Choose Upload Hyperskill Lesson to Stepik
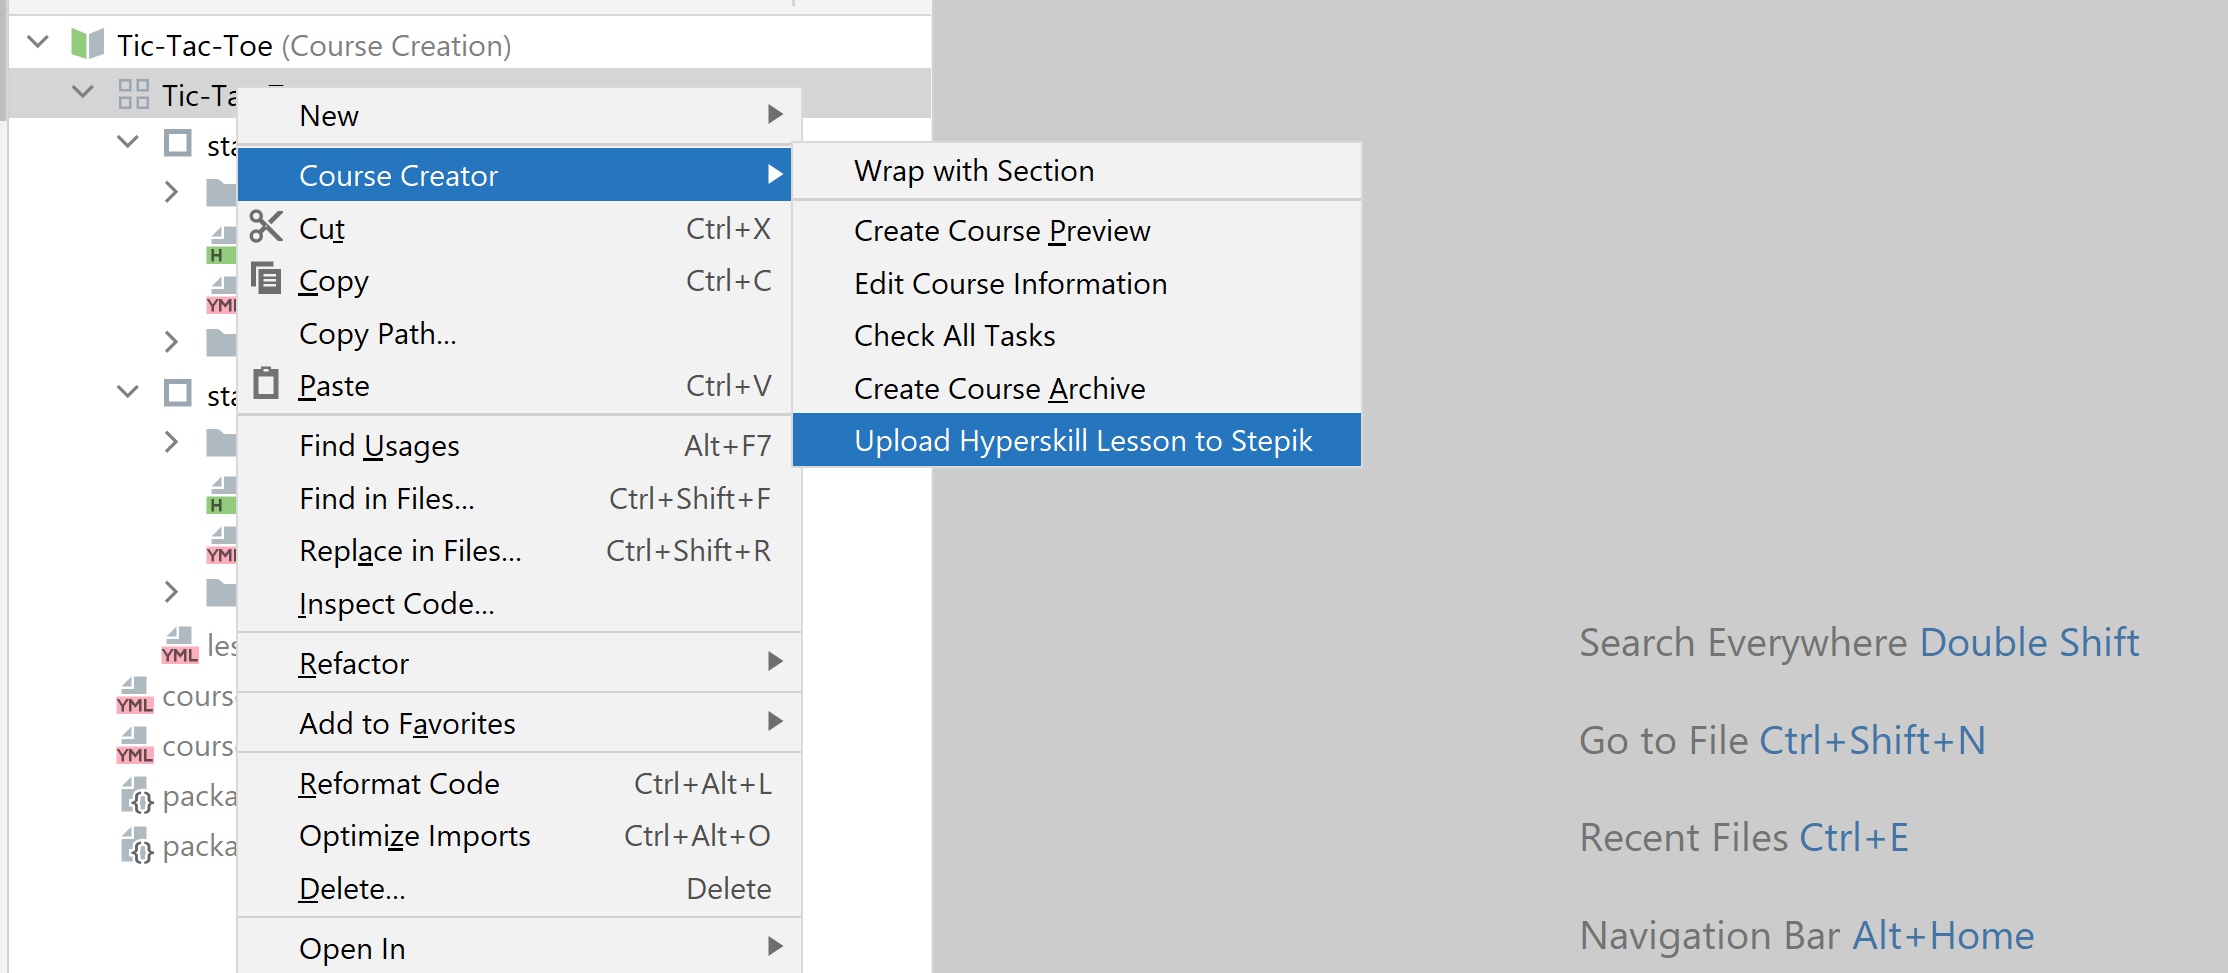The height and width of the screenshot is (973, 2228). tap(1082, 441)
